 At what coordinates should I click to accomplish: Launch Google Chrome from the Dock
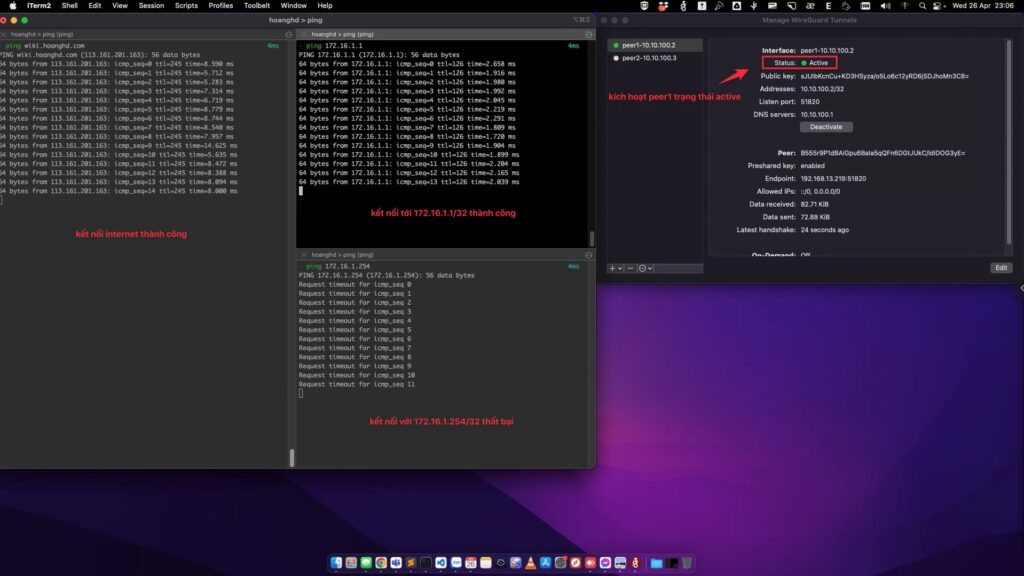(381, 563)
